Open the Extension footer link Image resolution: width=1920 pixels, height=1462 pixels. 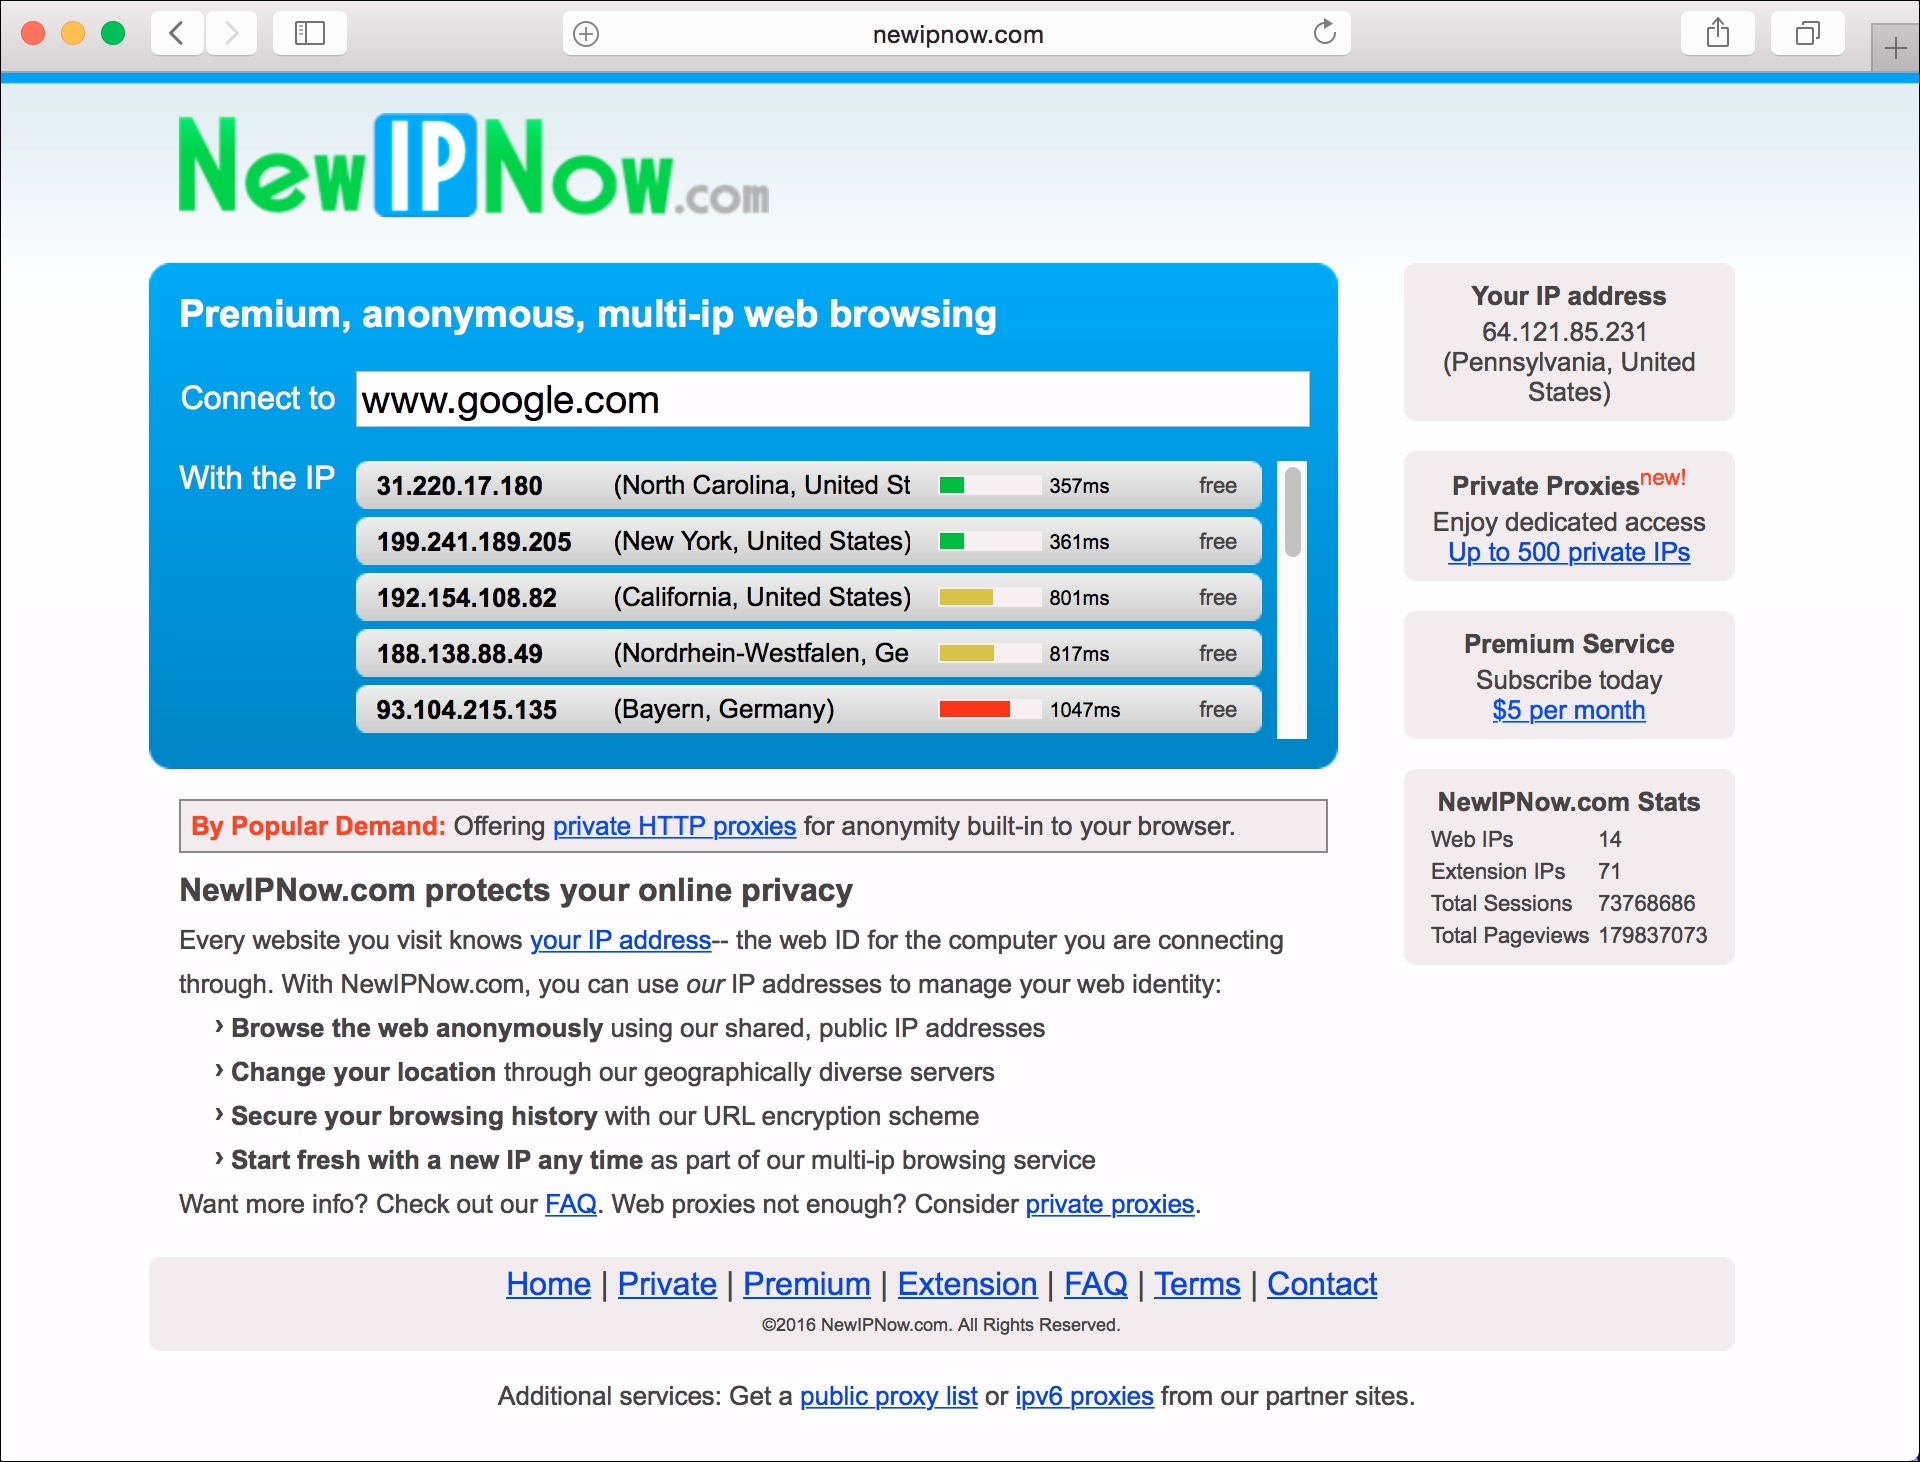pyautogui.click(x=967, y=1284)
